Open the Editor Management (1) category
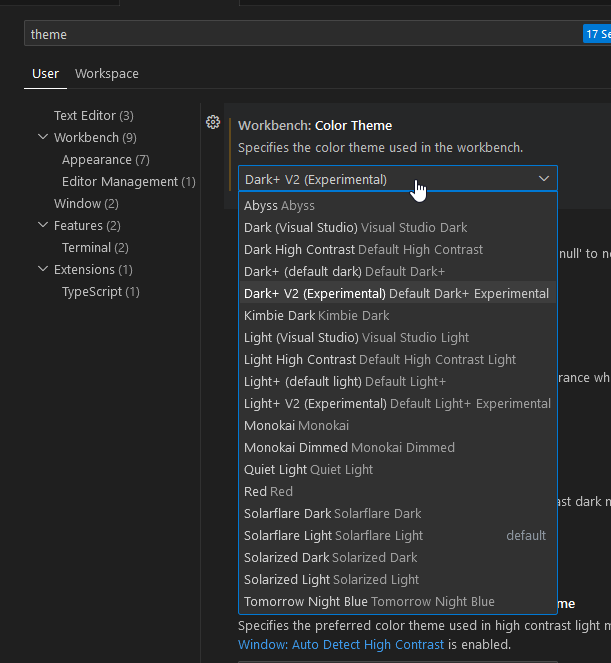Image resolution: width=611 pixels, height=663 pixels. (x=129, y=181)
